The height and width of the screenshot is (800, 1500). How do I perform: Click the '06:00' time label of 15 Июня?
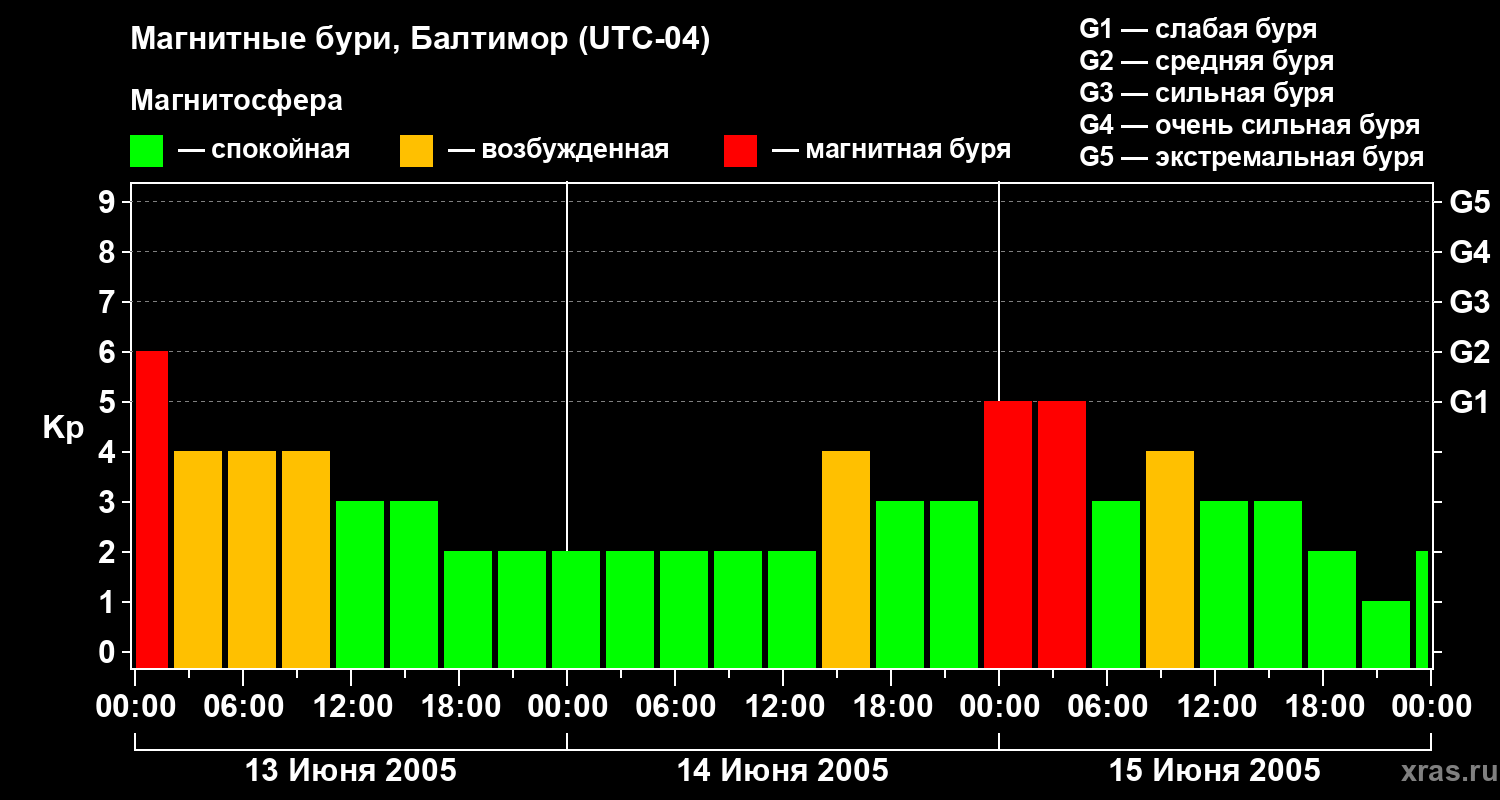pyautogui.click(x=1107, y=707)
